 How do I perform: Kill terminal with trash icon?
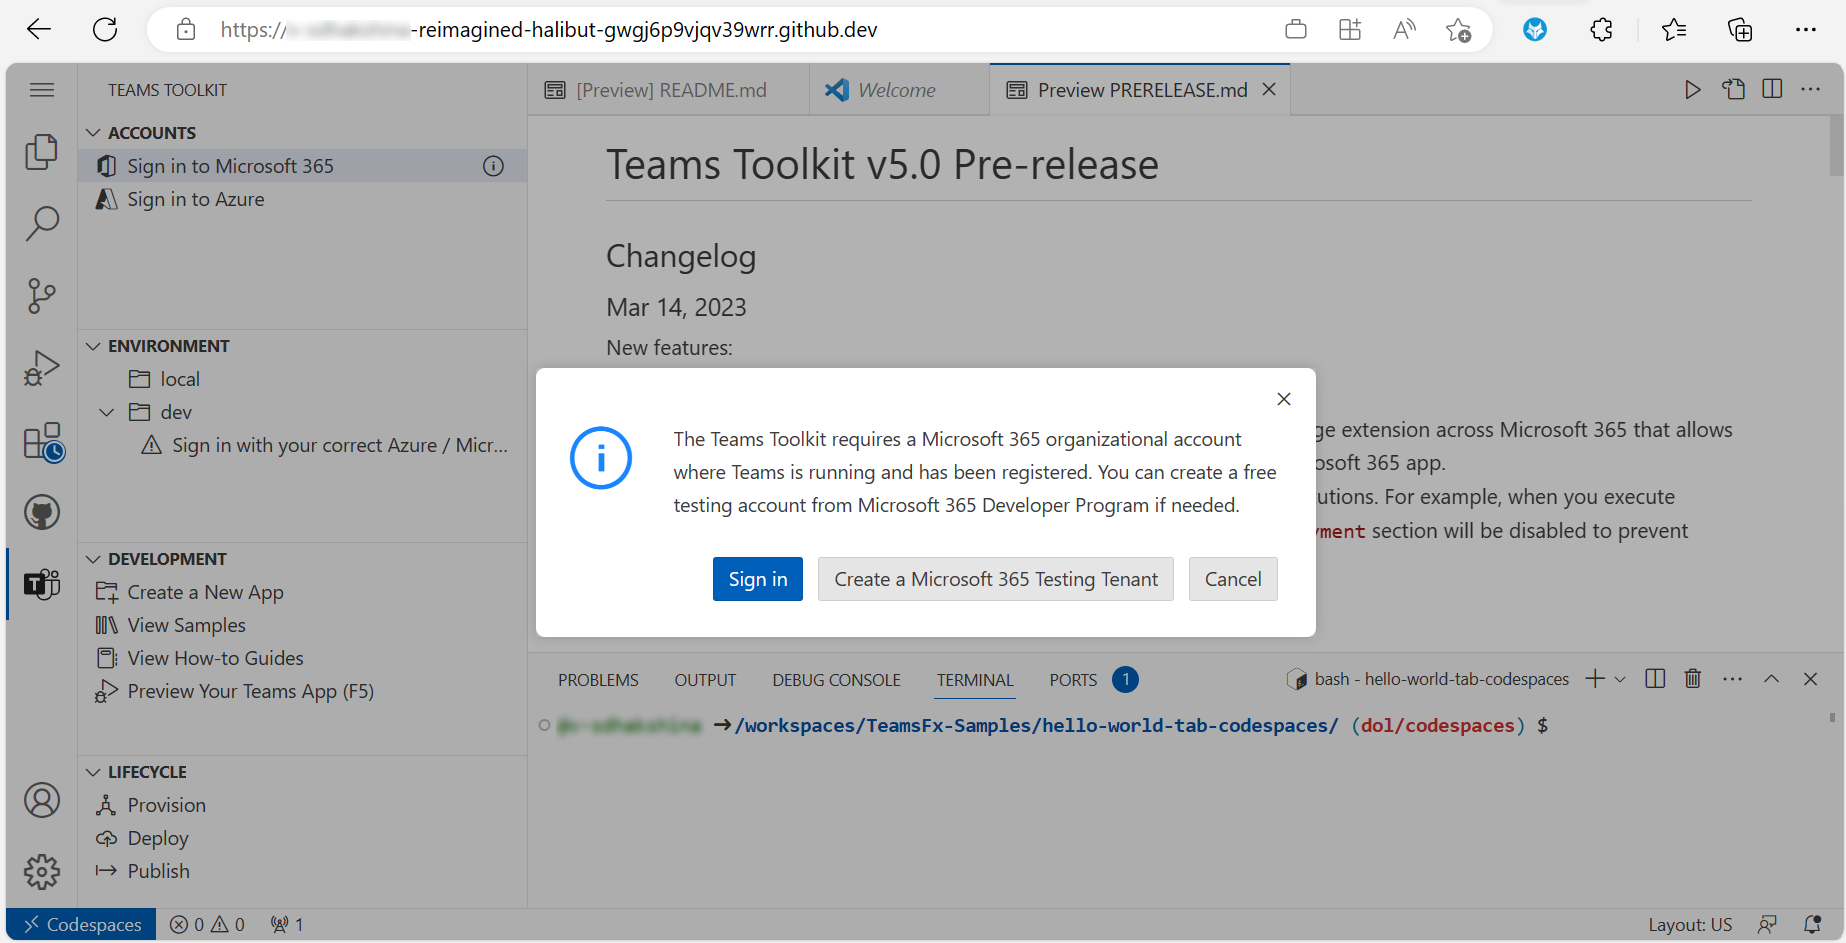click(x=1693, y=679)
